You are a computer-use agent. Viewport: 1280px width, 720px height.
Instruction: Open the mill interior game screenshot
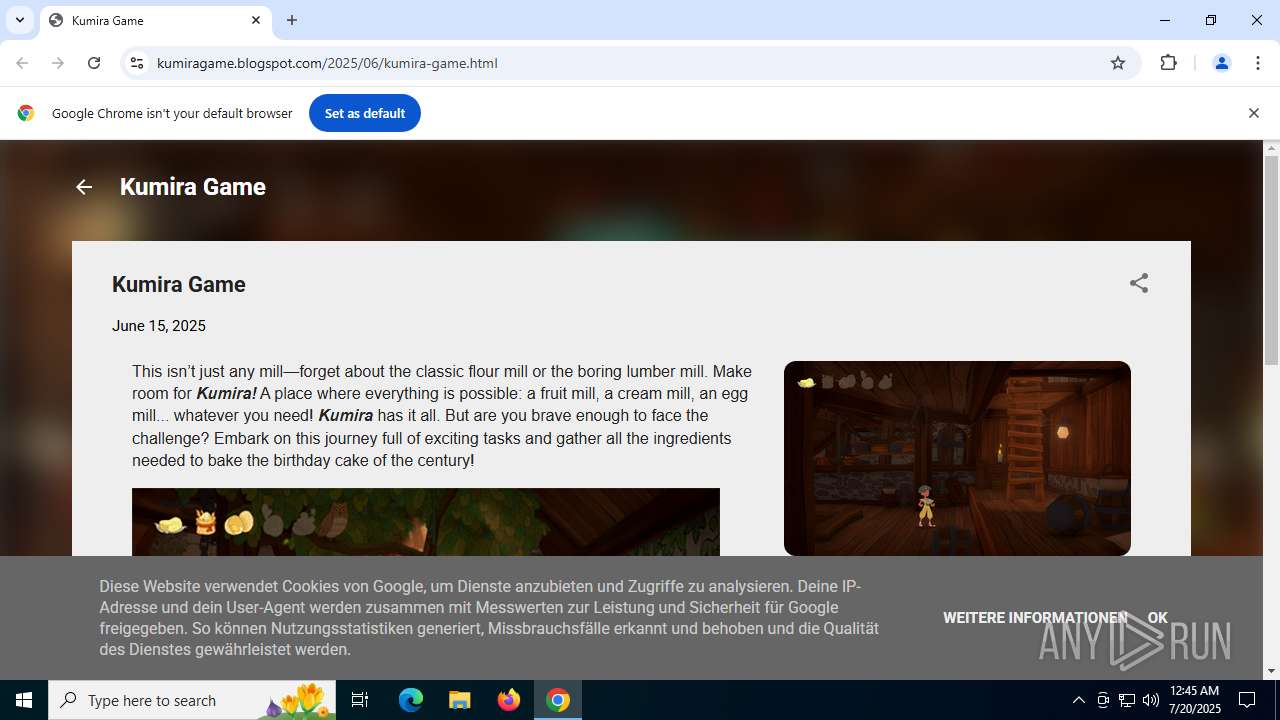(957, 458)
